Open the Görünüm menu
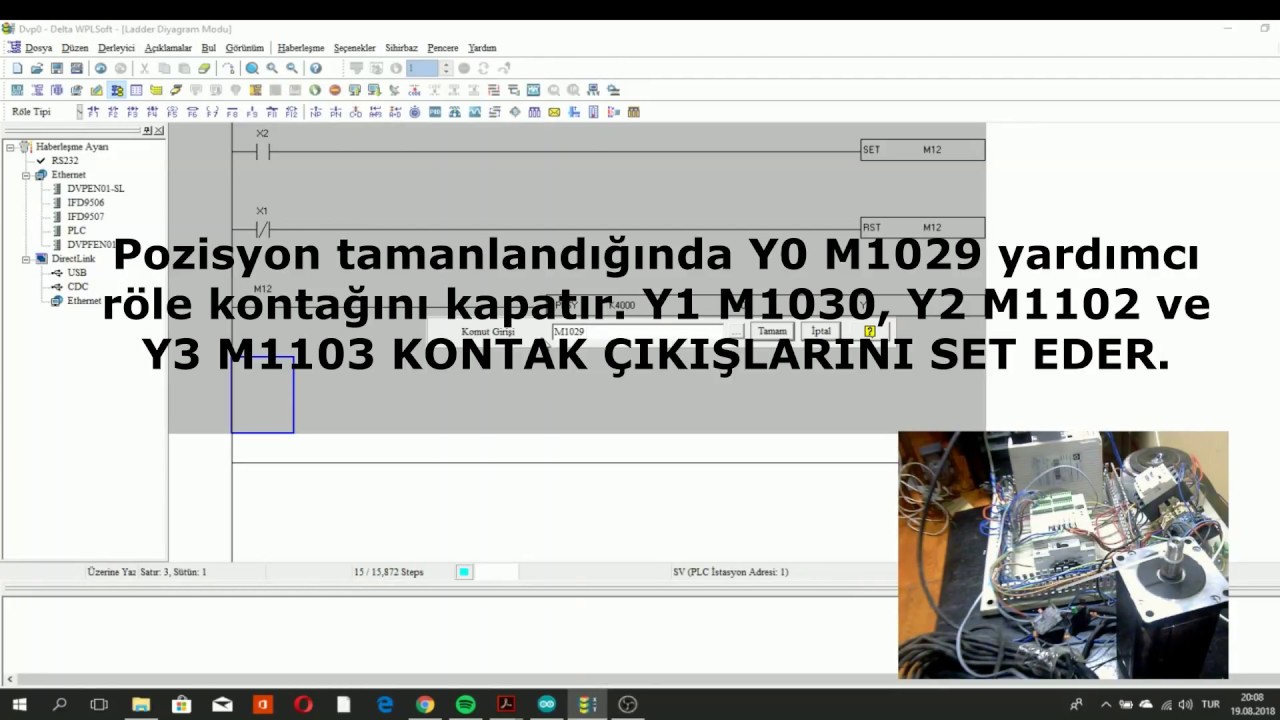Screen dimensions: 1280x720 (245, 48)
